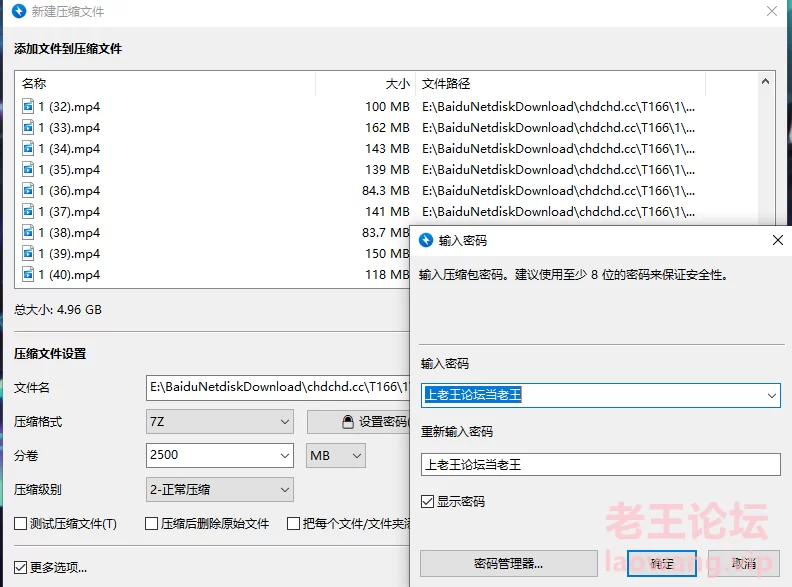Click 取消 in the password dialog

coord(744,563)
